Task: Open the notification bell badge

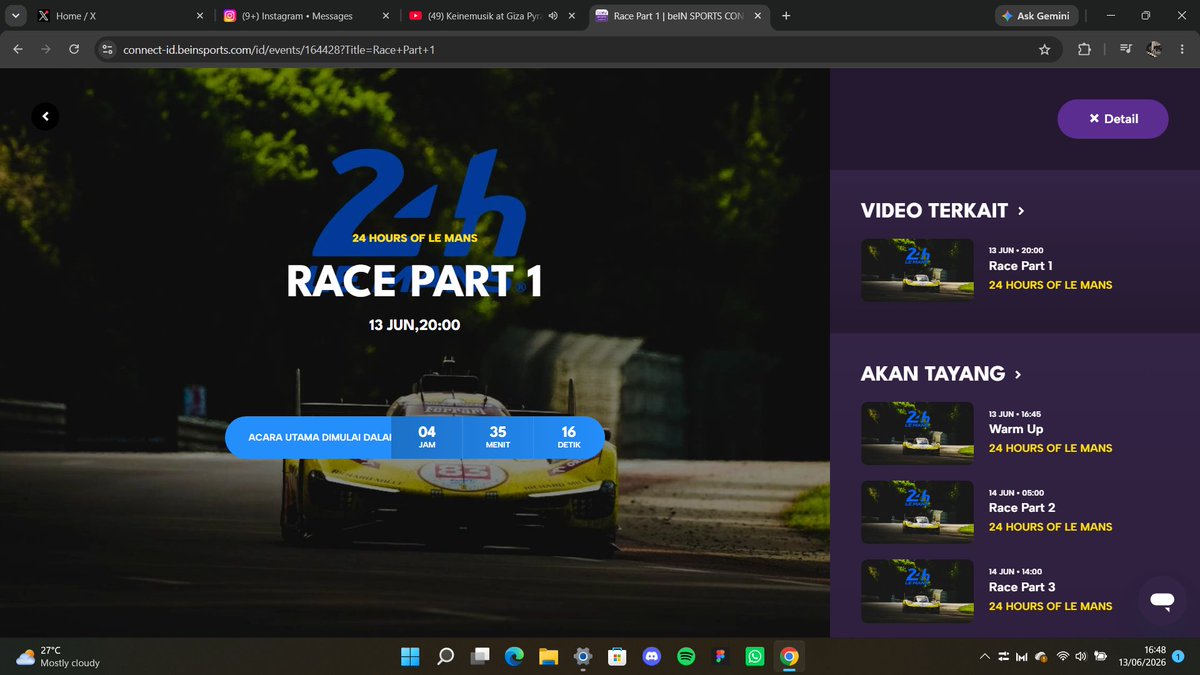Action: point(1178,656)
